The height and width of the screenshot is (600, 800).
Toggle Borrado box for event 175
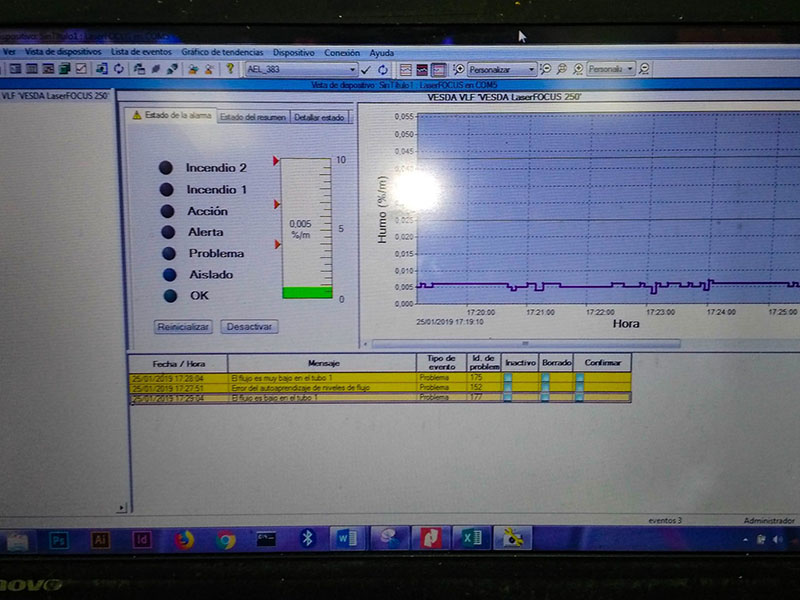[x=545, y=379]
